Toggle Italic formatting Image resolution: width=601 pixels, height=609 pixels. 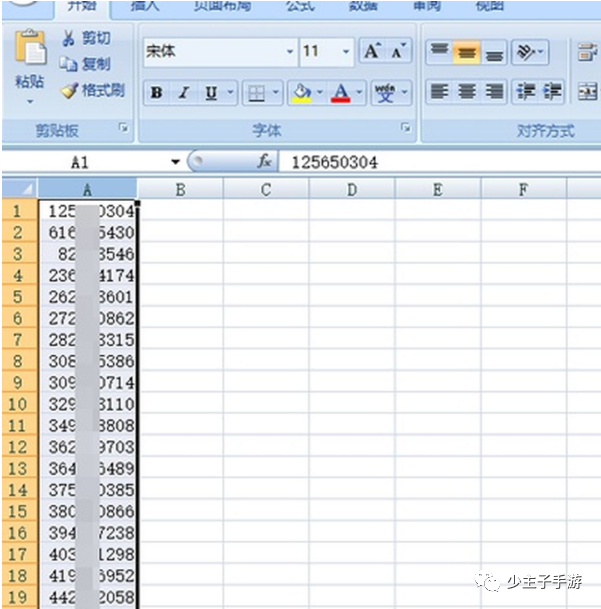[184, 93]
